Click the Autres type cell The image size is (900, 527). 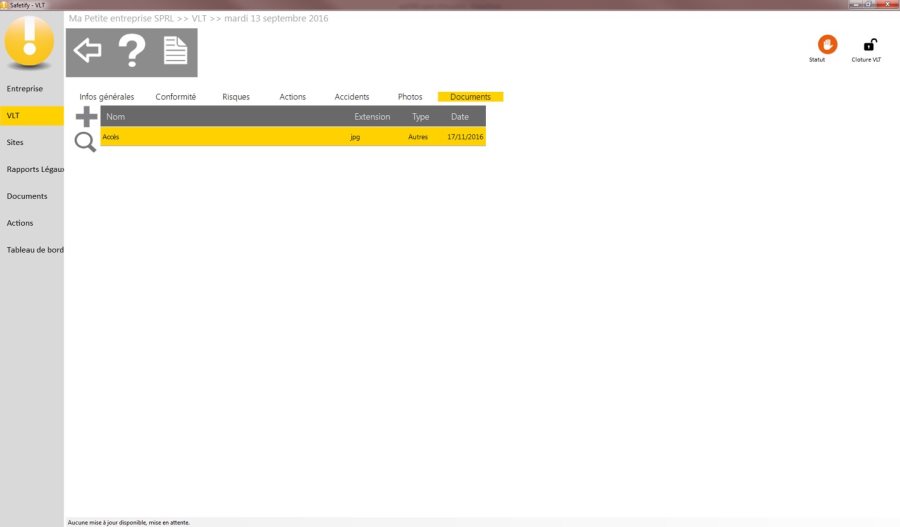[418, 137]
